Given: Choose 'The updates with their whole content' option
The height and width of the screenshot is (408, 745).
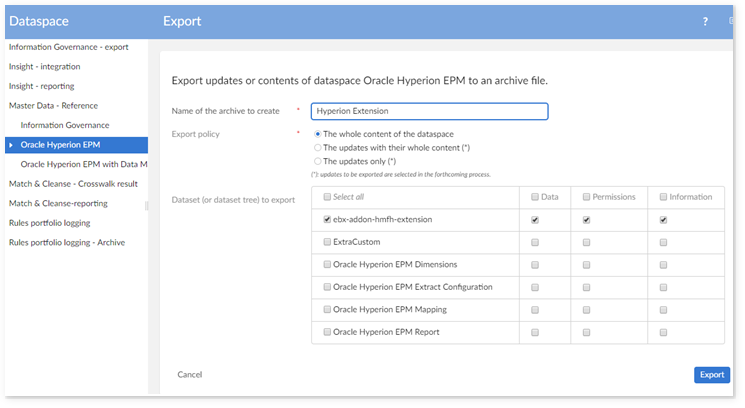Looking at the screenshot, I should 318,147.
